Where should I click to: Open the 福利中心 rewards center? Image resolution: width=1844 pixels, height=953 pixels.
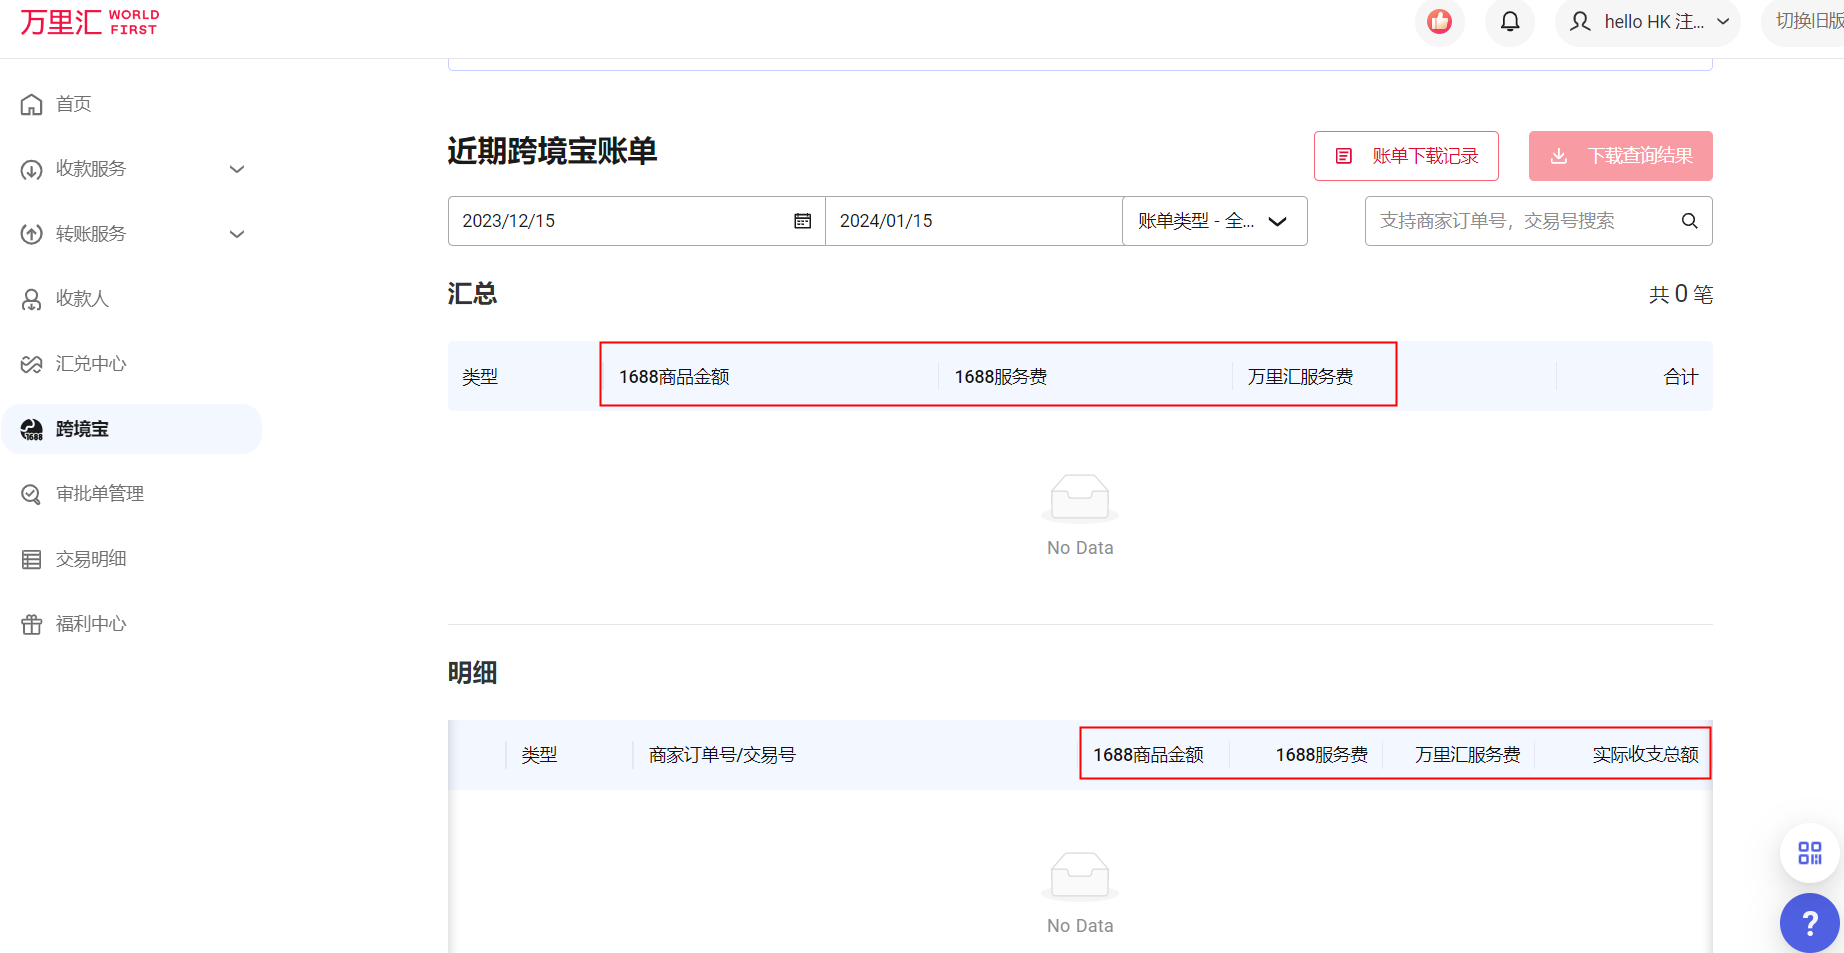pyautogui.click(x=90, y=623)
